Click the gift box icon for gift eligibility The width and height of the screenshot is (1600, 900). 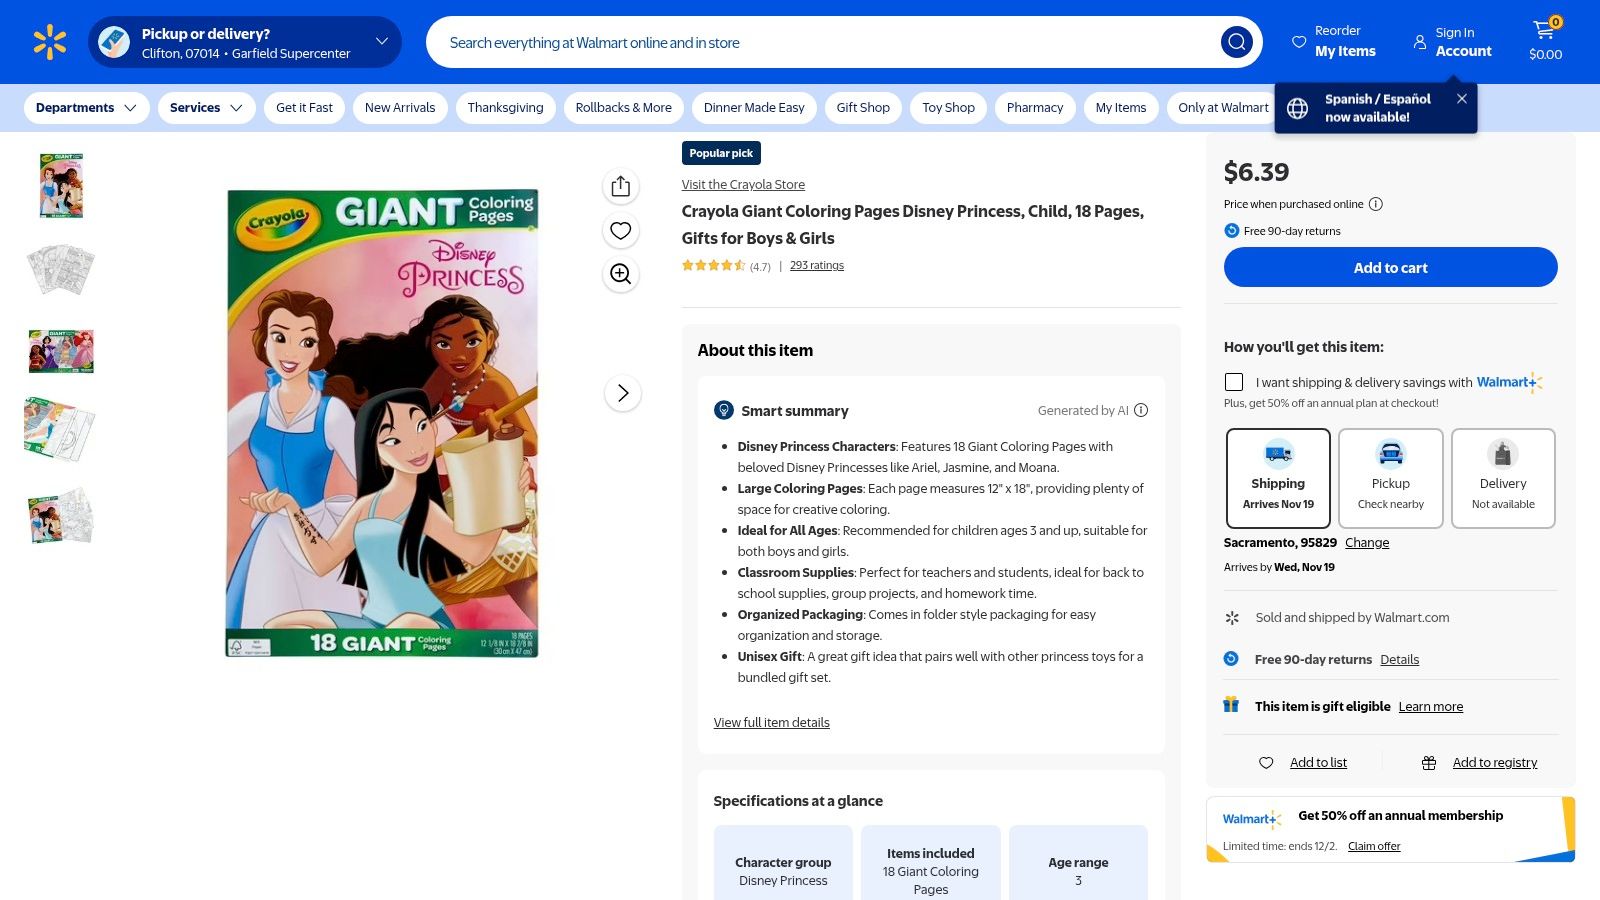pyautogui.click(x=1231, y=705)
